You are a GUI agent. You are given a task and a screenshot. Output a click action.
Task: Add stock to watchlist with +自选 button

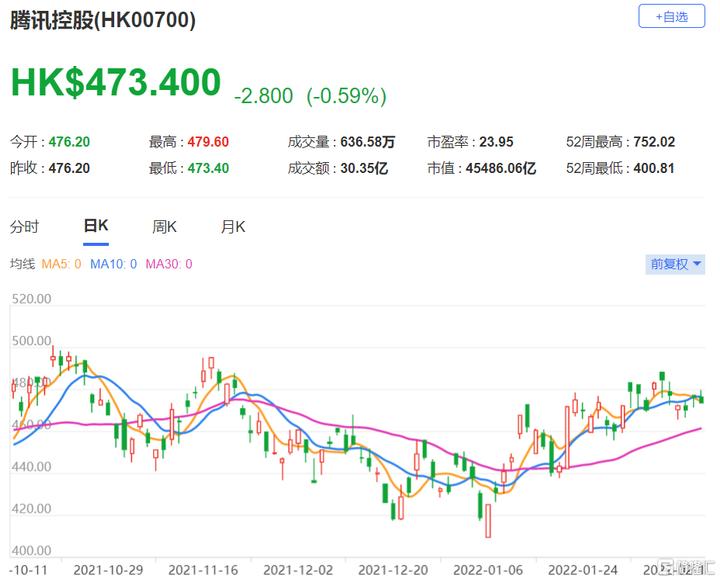pos(671,17)
